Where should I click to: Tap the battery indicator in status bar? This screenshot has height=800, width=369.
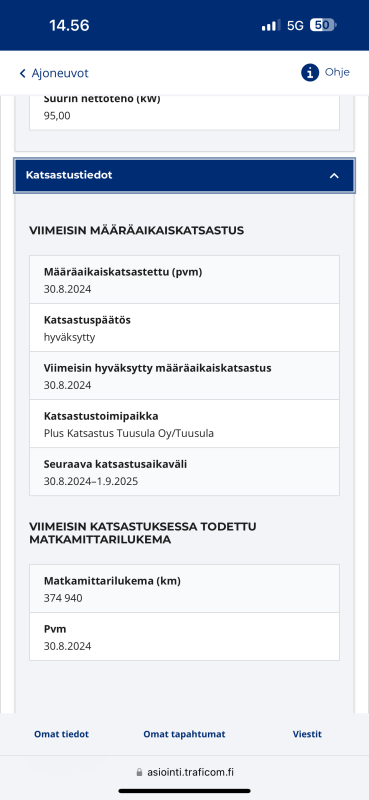click(323, 25)
